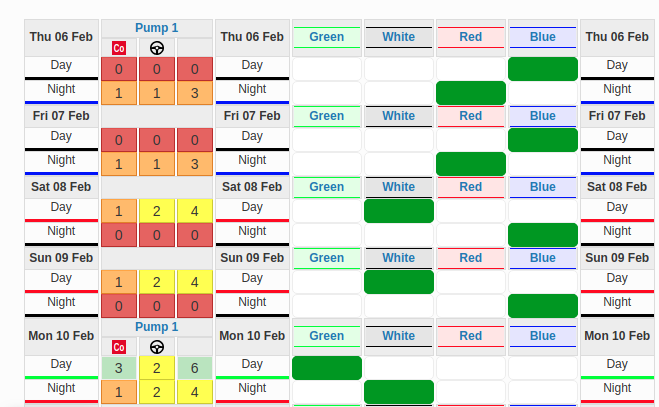Open the Pump 1 link above Thu 06 Feb
The image size is (659, 407).
click(156, 28)
